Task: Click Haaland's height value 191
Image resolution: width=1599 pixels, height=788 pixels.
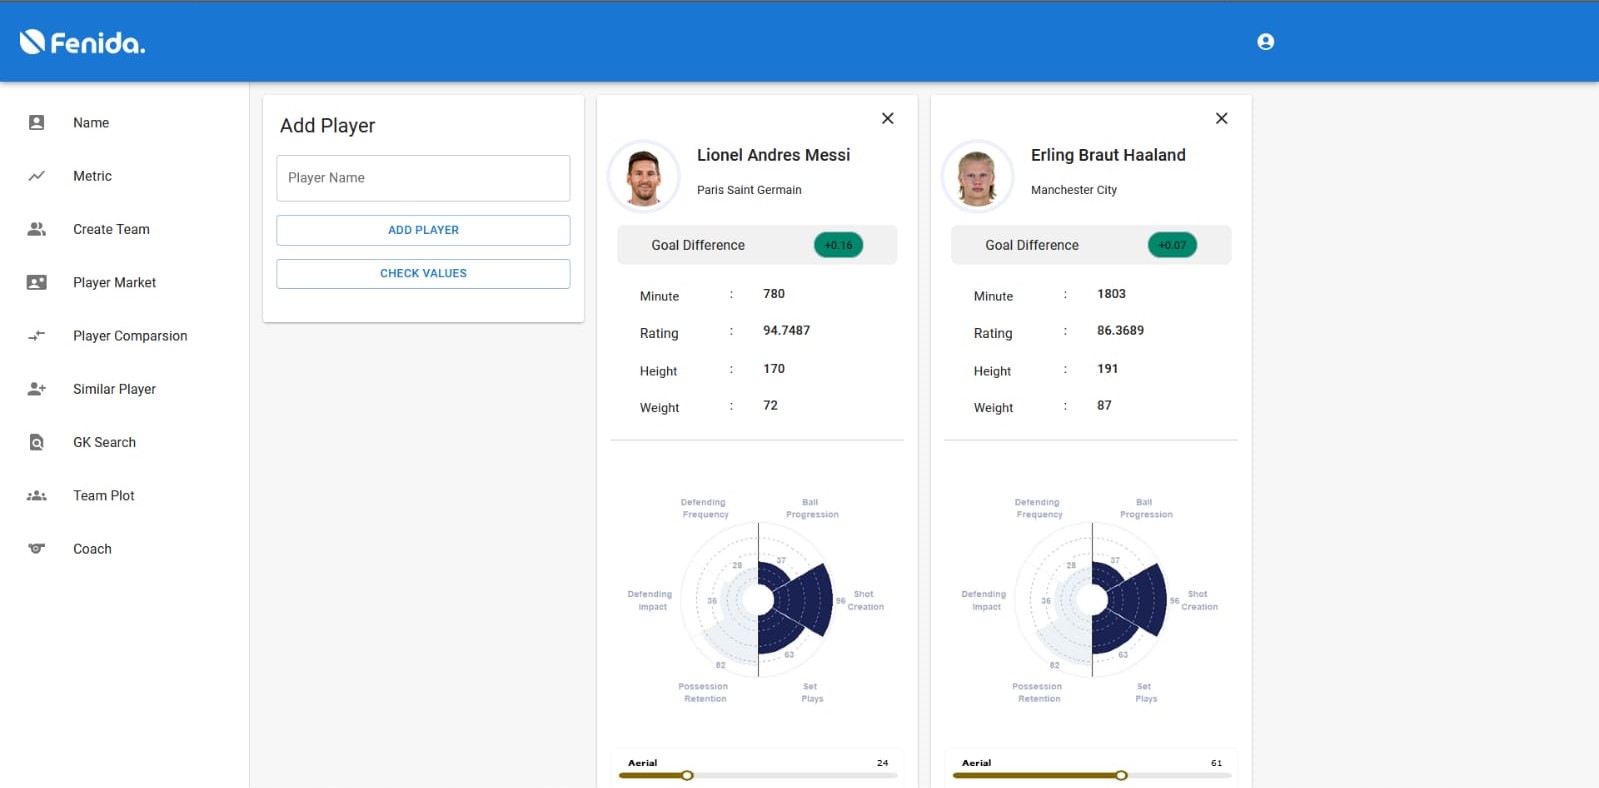Action: pyautogui.click(x=1107, y=369)
